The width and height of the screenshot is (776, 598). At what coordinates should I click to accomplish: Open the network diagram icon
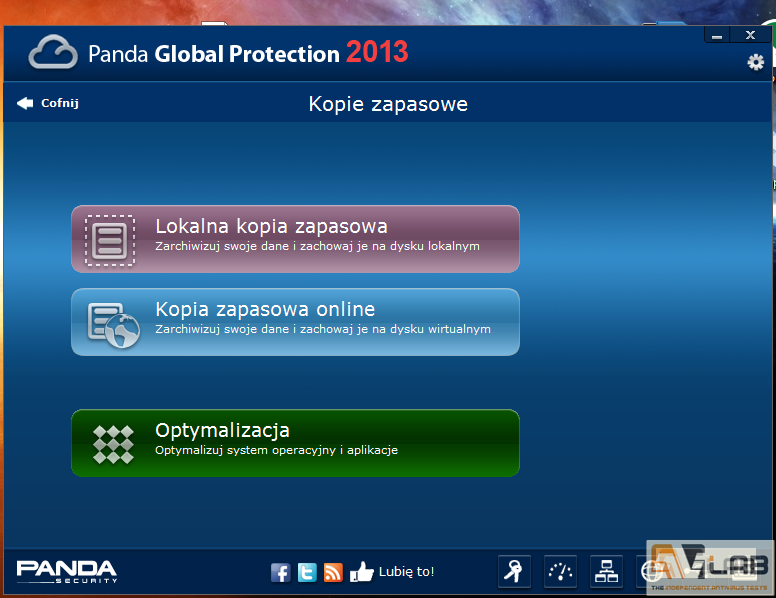tap(606, 571)
